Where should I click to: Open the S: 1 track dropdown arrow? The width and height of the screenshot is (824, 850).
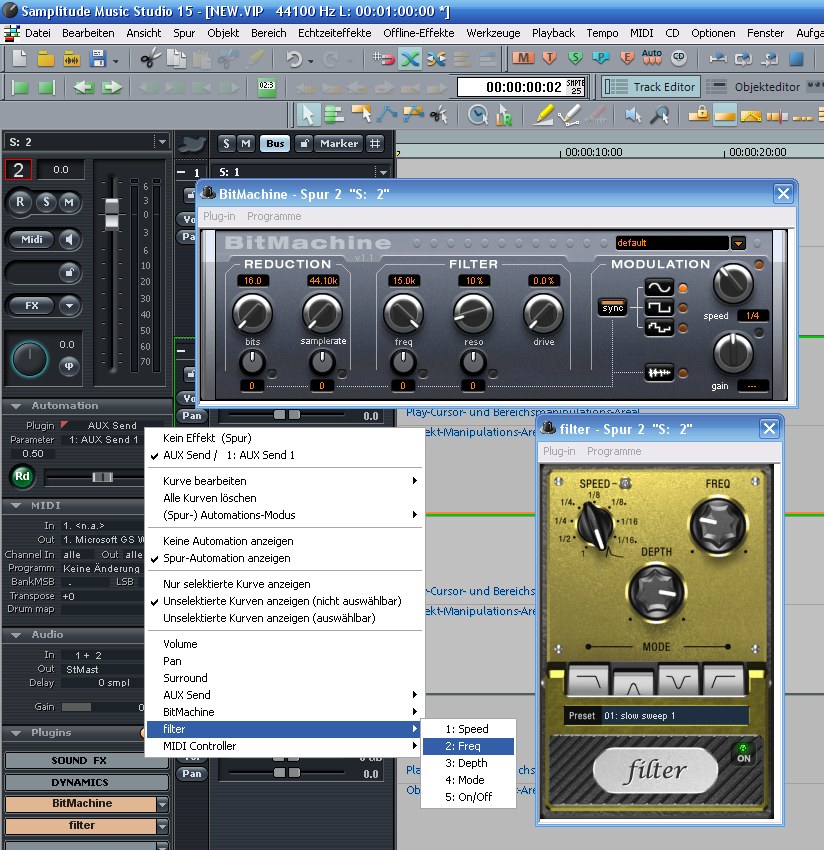click(383, 172)
